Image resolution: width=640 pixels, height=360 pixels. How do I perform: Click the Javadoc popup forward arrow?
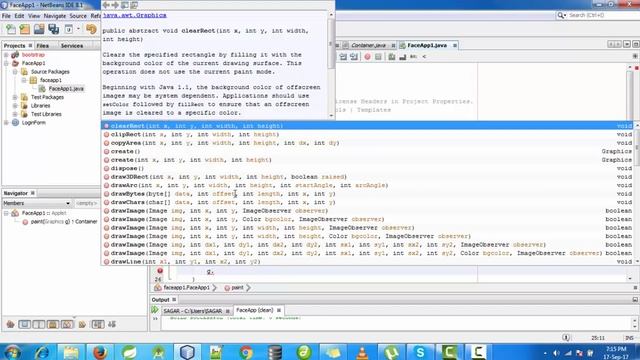click(x=115, y=5)
